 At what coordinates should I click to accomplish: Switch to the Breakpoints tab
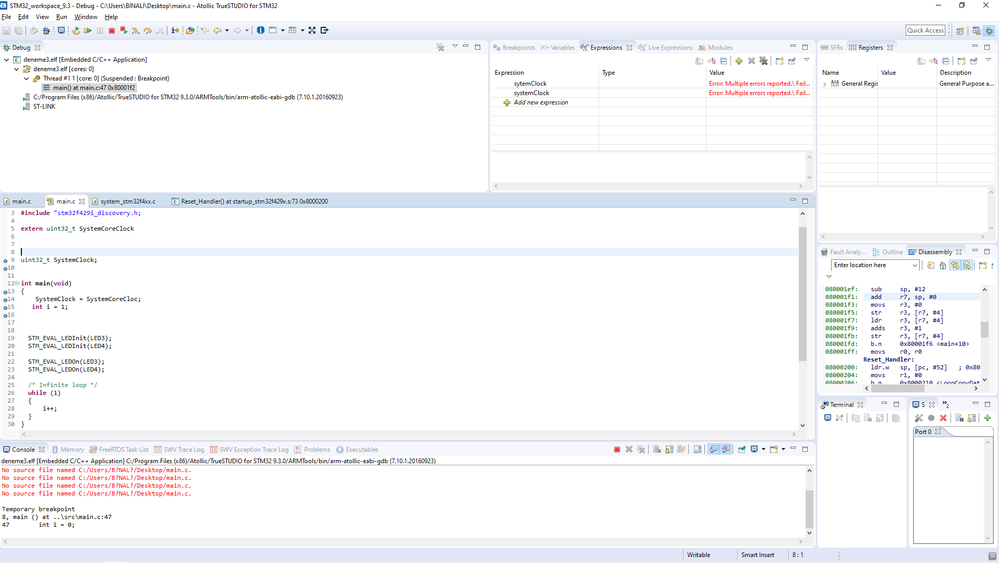(x=515, y=48)
